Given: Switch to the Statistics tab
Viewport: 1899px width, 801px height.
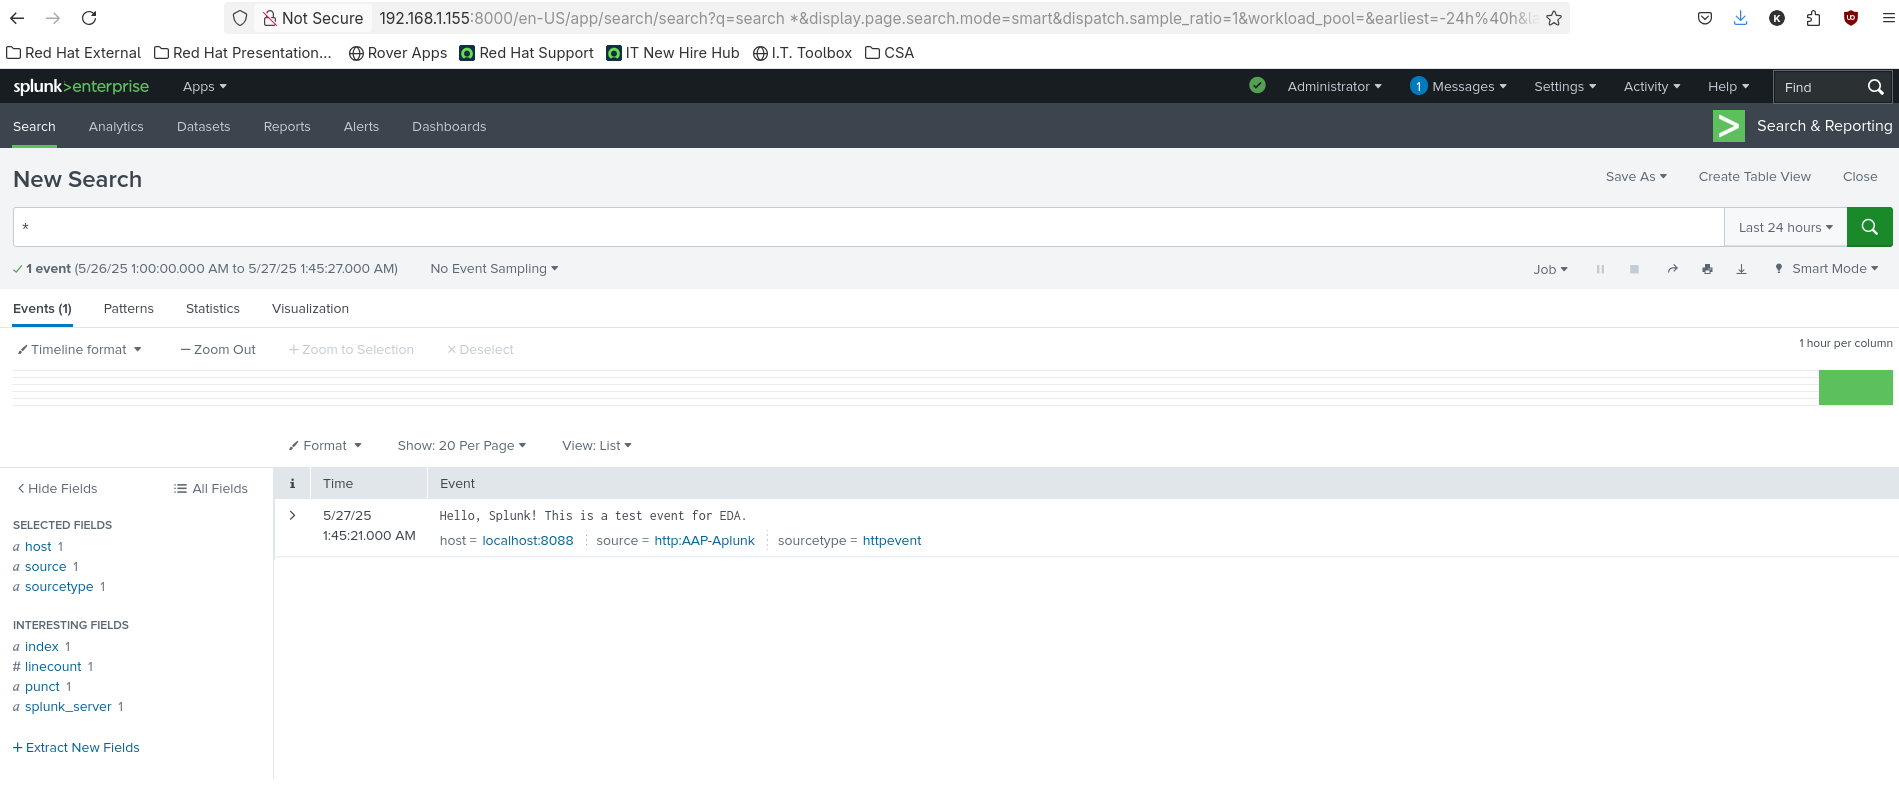Looking at the screenshot, I should click(x=213, y=309).
